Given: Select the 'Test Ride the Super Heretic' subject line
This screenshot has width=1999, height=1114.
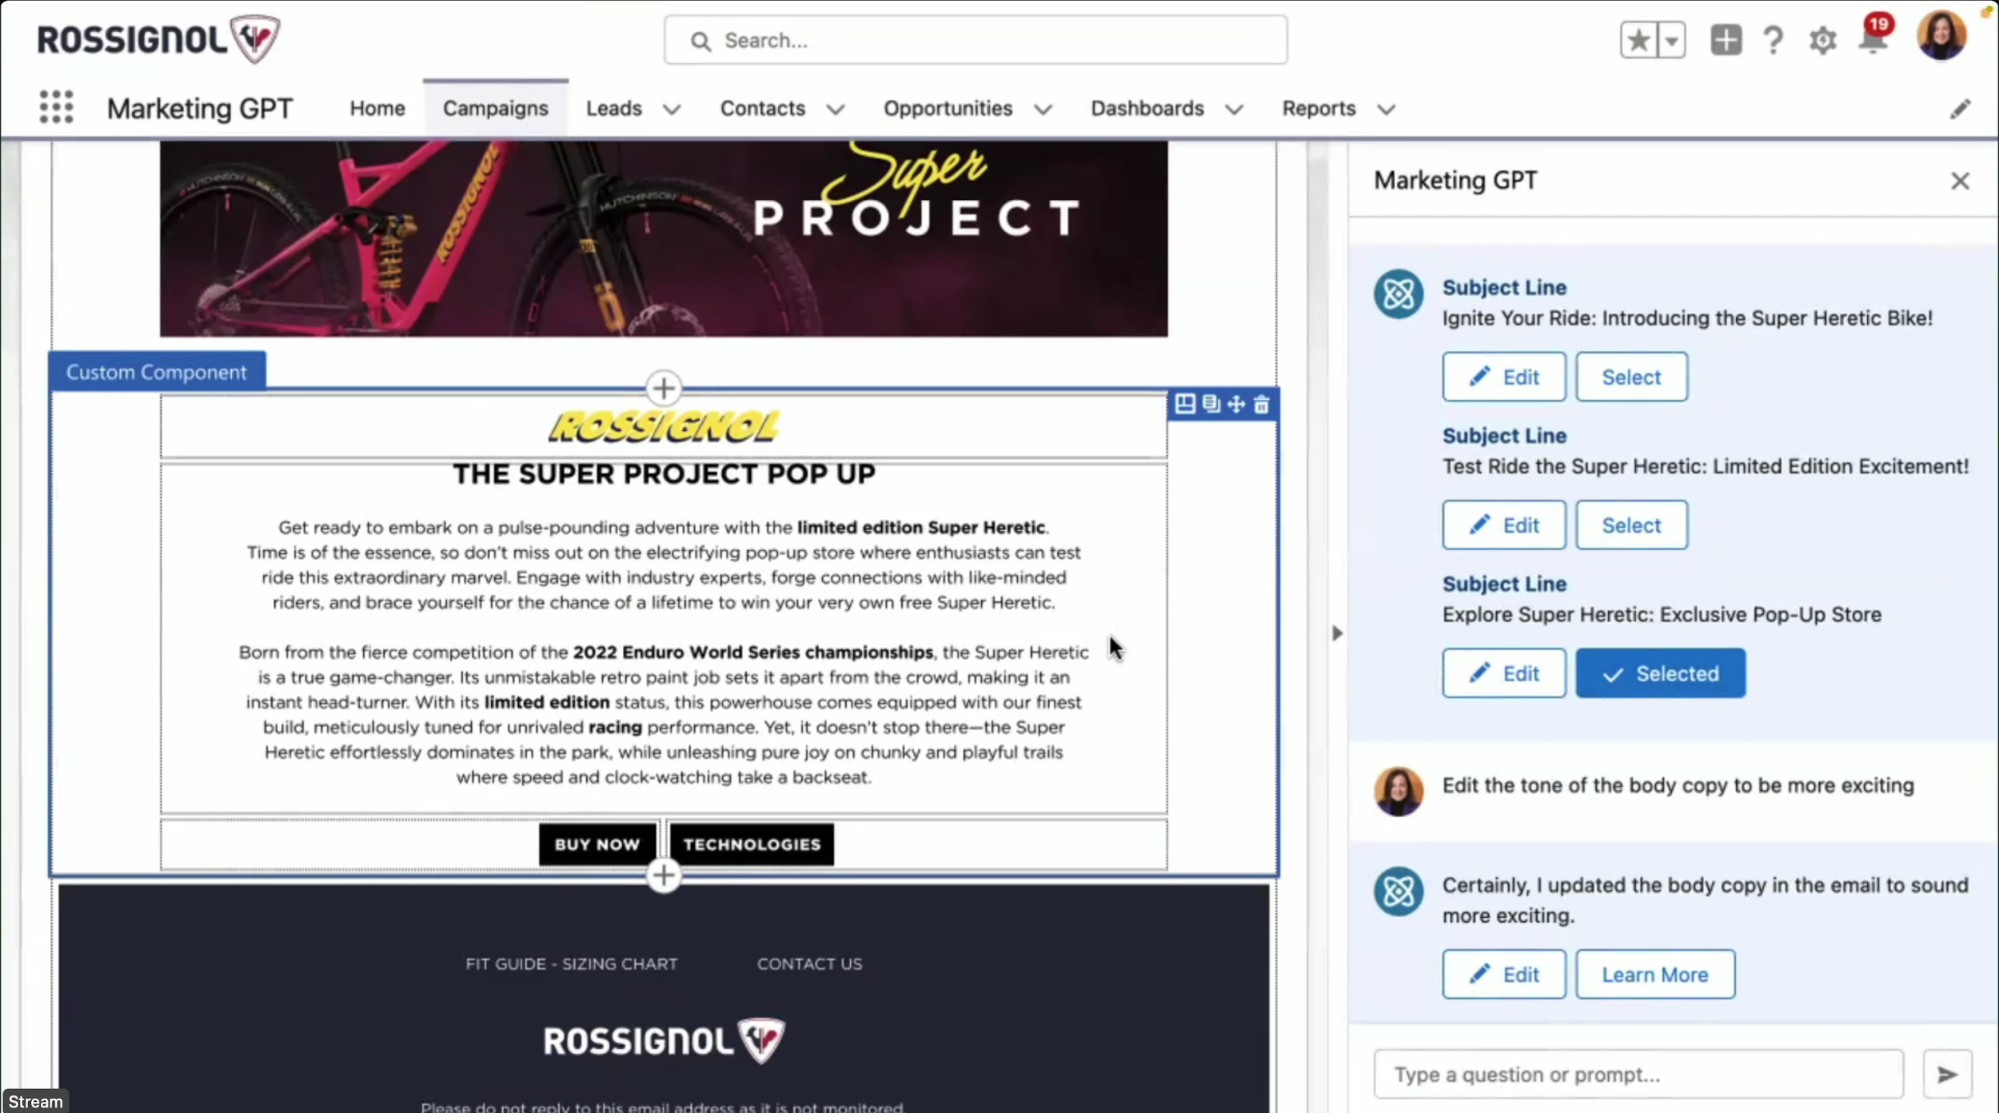Looking at the screenshot, I should click(x=1631, y=525).
